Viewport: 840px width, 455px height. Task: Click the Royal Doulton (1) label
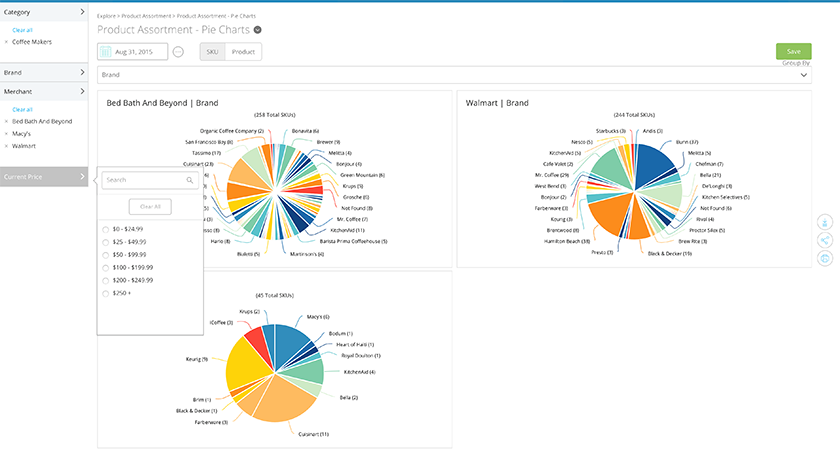[361, 356]
